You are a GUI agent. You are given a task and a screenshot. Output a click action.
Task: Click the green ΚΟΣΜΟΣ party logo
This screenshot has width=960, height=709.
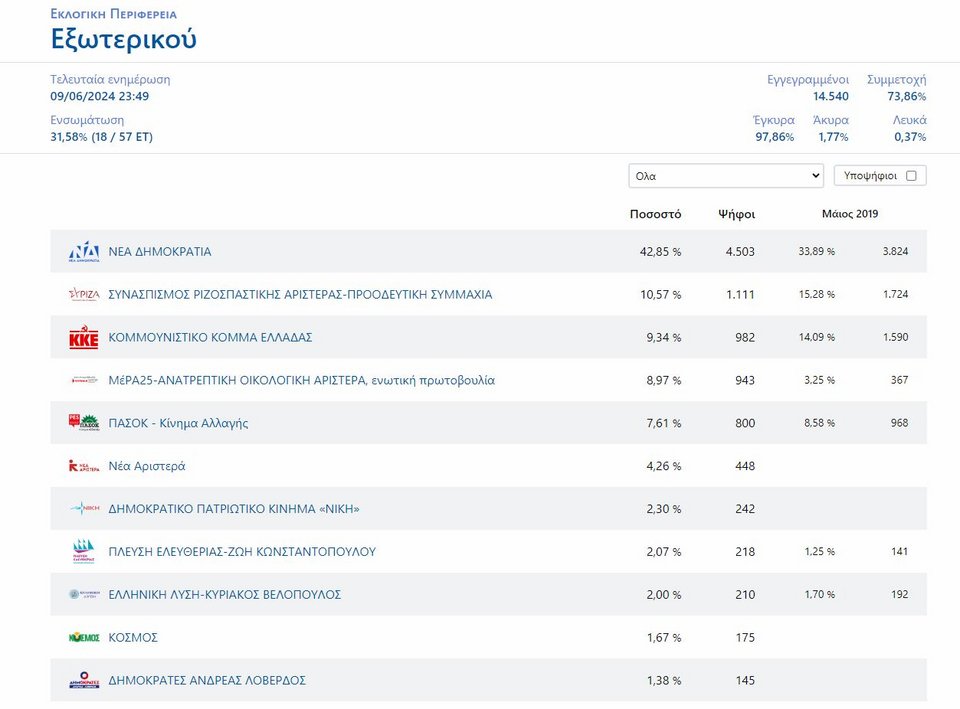tap(84, 637)
